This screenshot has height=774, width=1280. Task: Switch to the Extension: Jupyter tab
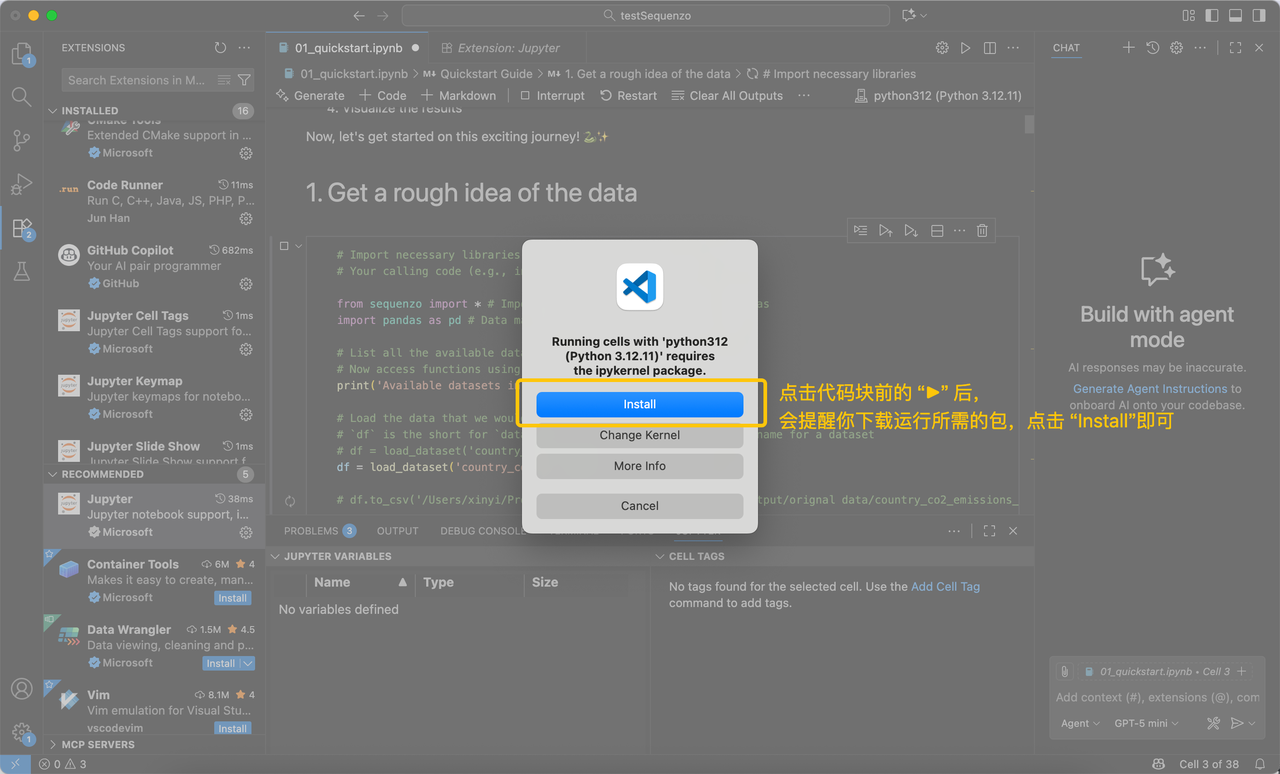tap(508, 48)
